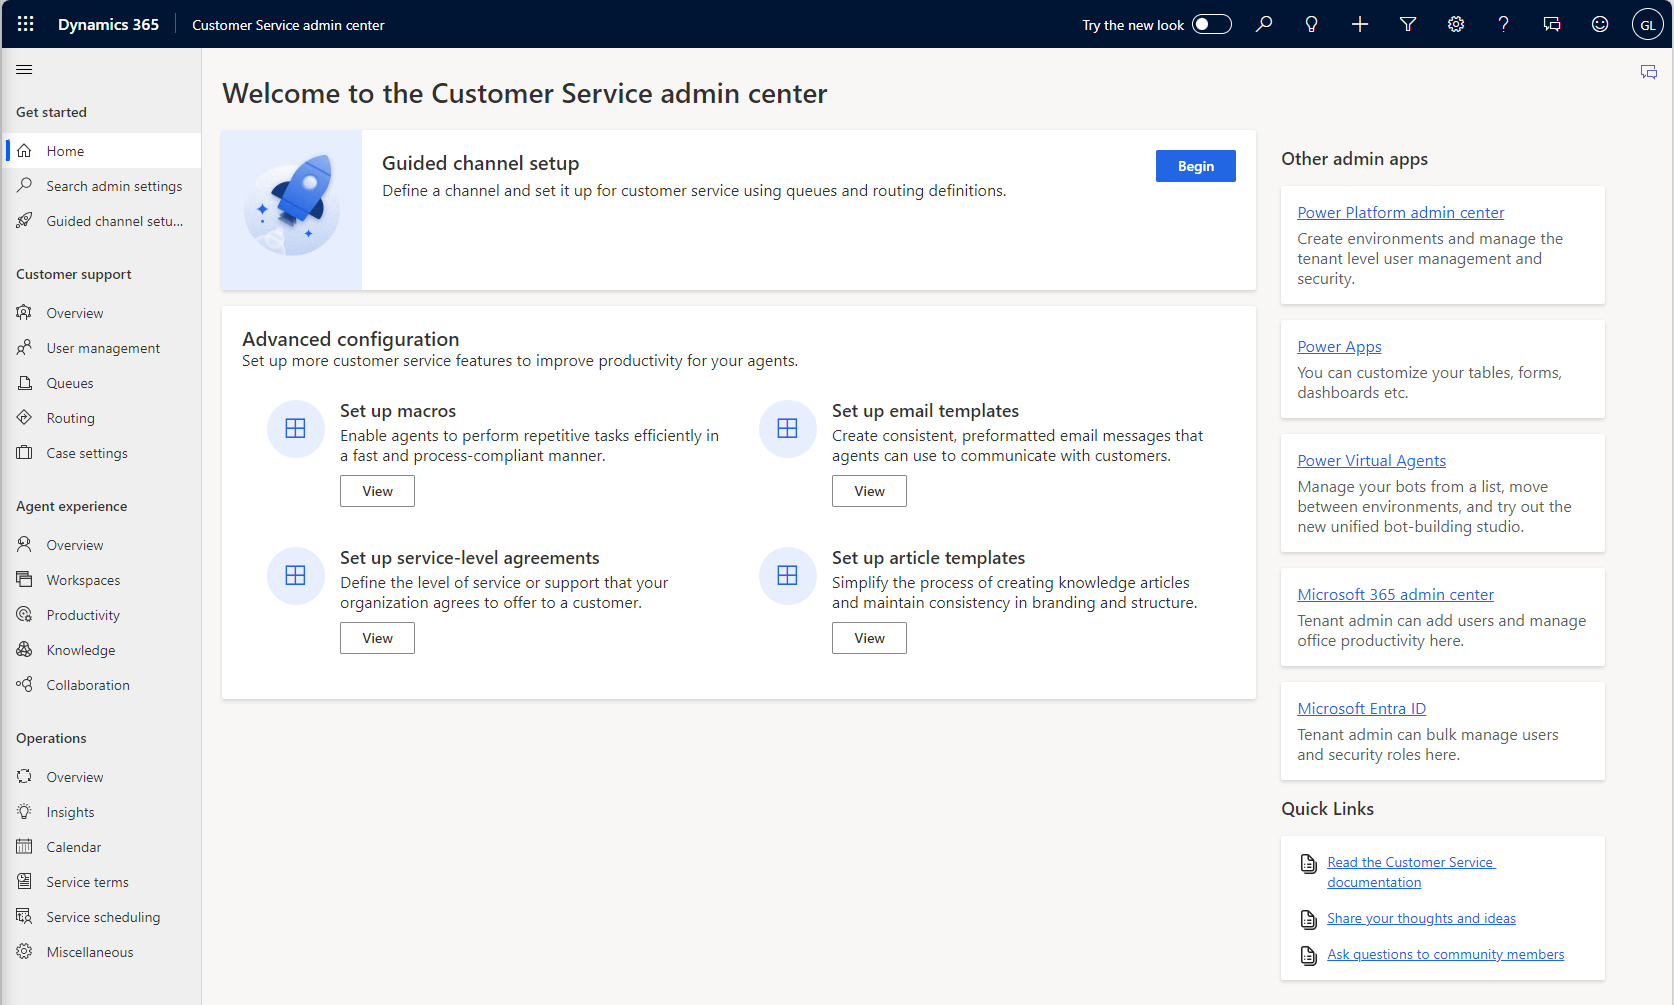Click the plus quick create icon

[1360, 24]
